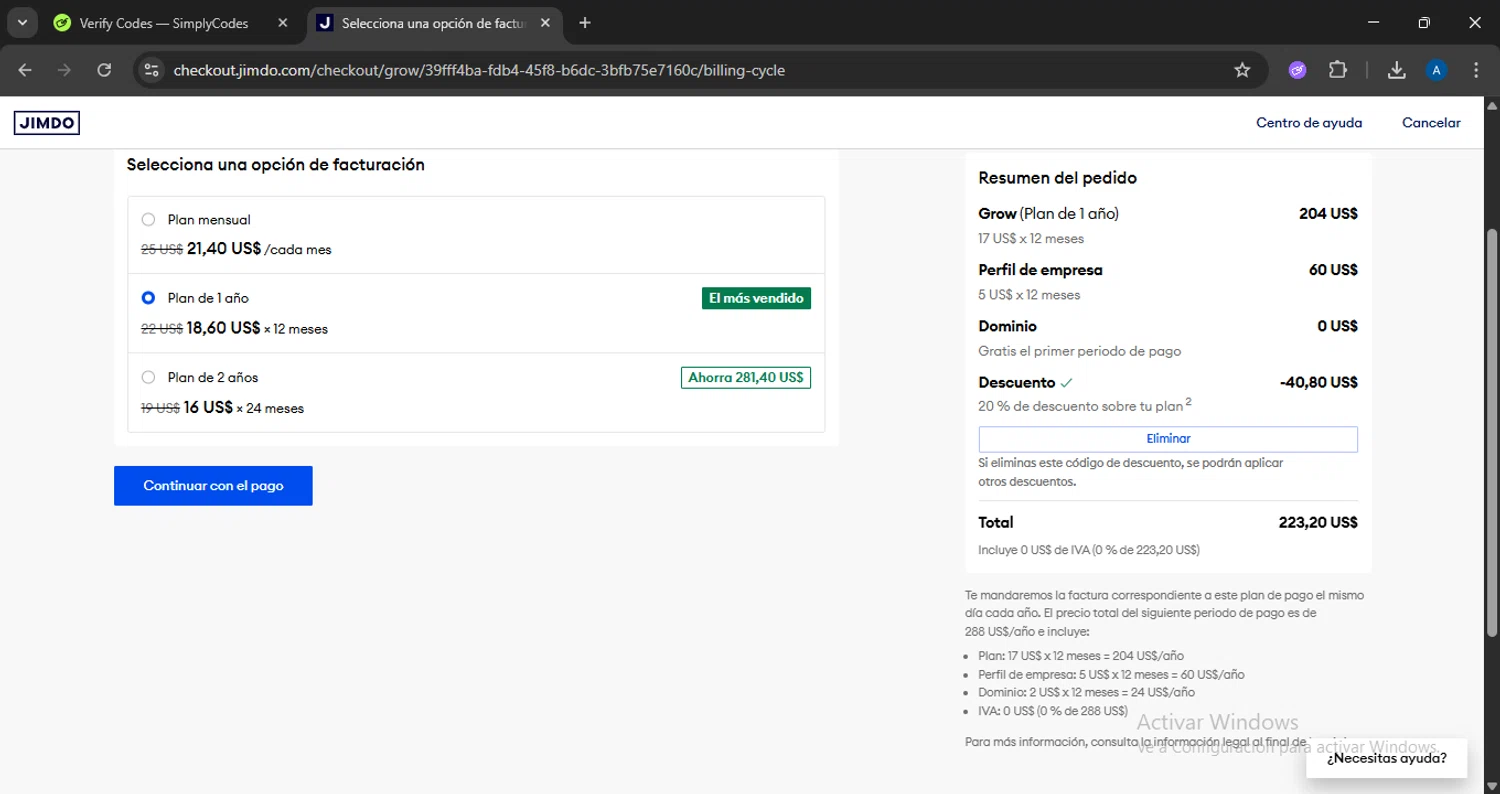Open the tab search dropdown arrow
The width and height of the screenshot is (1500, 794).
point(21,23)
